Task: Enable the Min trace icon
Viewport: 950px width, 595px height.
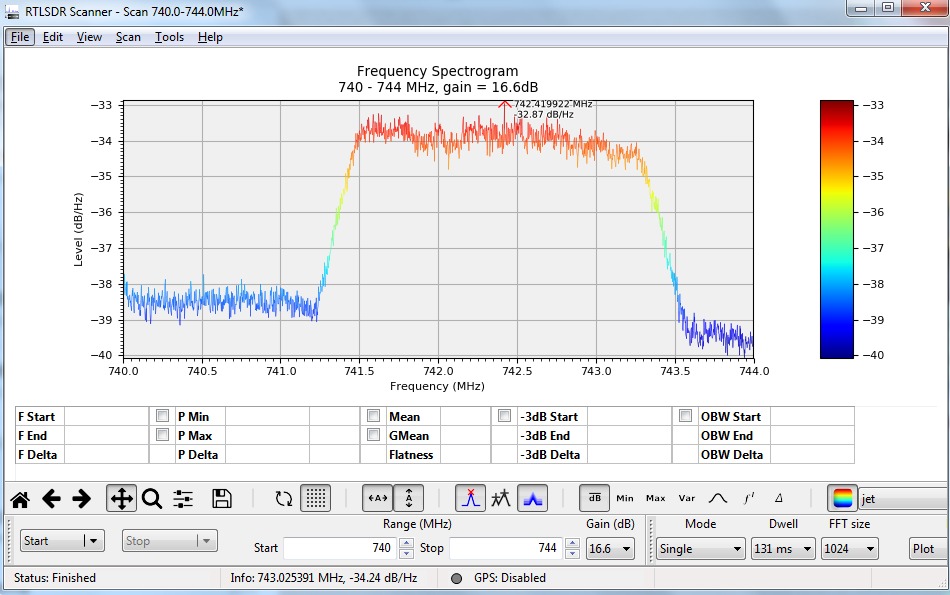Action: click(x=625, y=499)
